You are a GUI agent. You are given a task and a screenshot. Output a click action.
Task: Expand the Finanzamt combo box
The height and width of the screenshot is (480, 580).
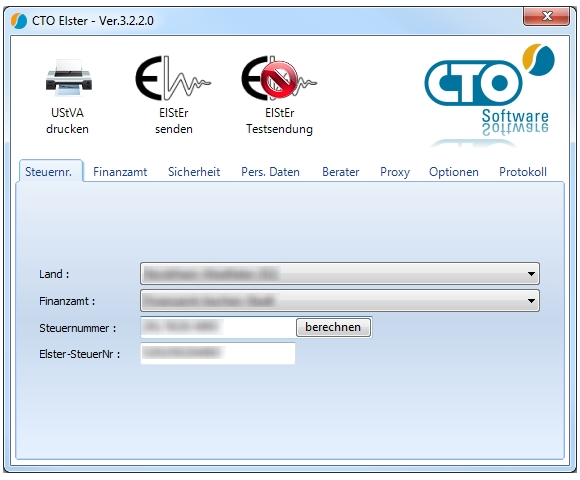[340, 301]
